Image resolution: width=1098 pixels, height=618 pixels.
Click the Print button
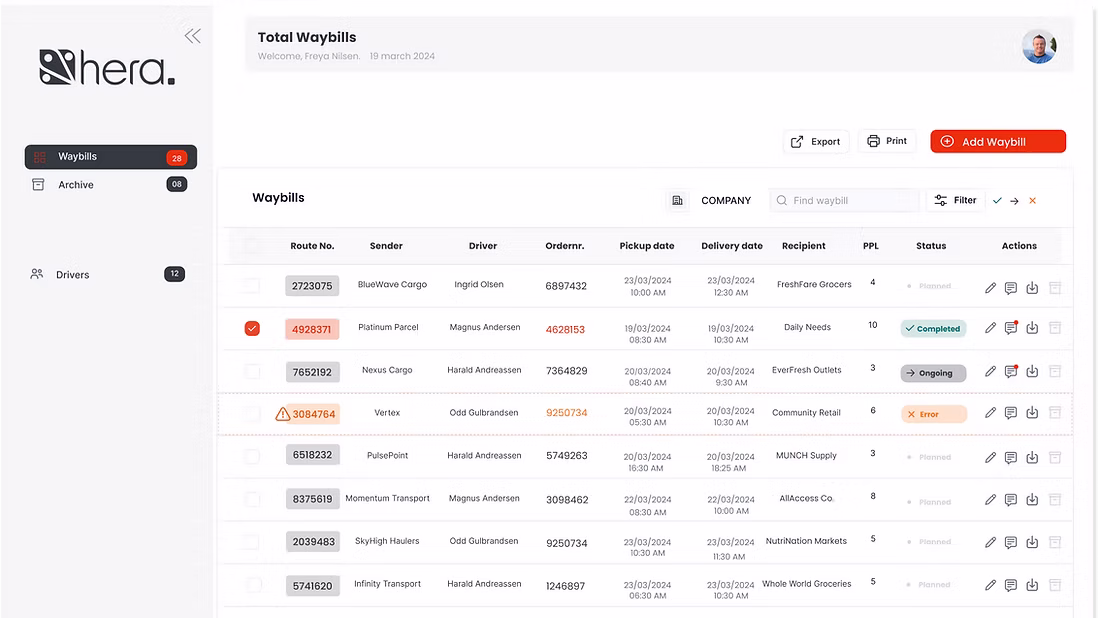coord(886,141)
